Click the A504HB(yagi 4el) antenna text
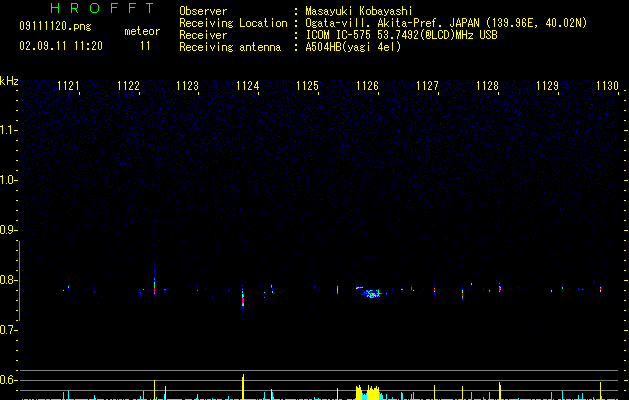This screenshot has height=400, width=629. [x=353, y=47]
